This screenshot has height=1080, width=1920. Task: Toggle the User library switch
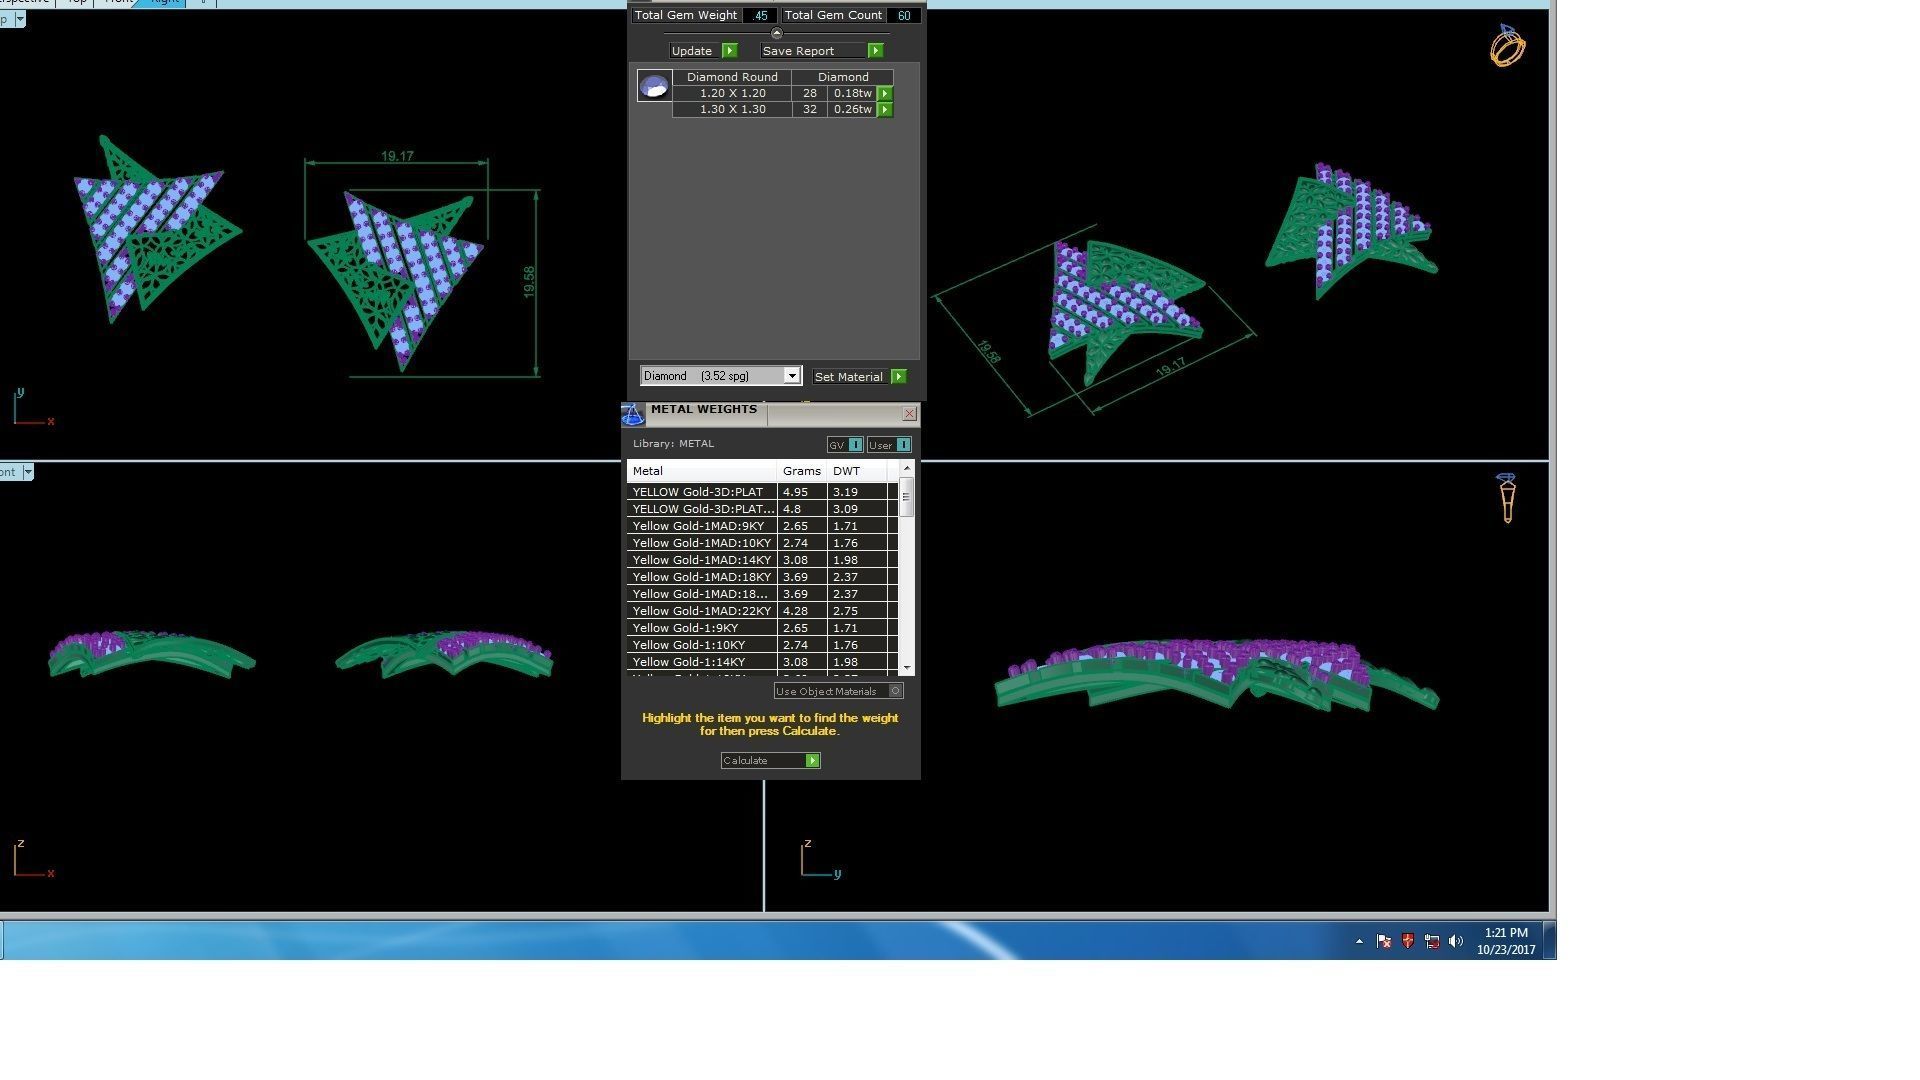pos(889,445)
